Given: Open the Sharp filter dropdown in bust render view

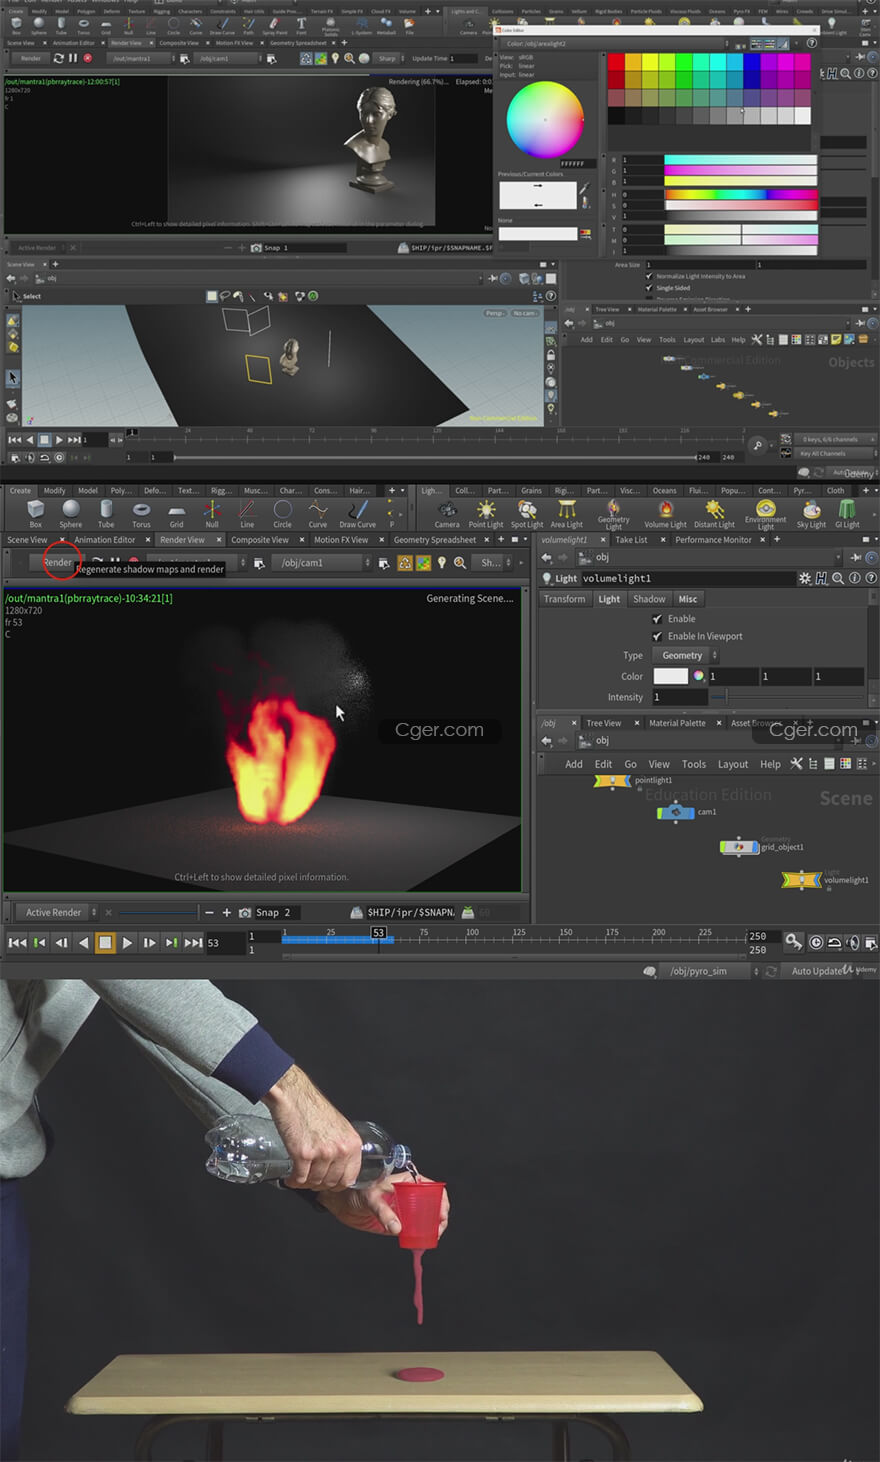Looking at the screenshot, I should 389,59.
